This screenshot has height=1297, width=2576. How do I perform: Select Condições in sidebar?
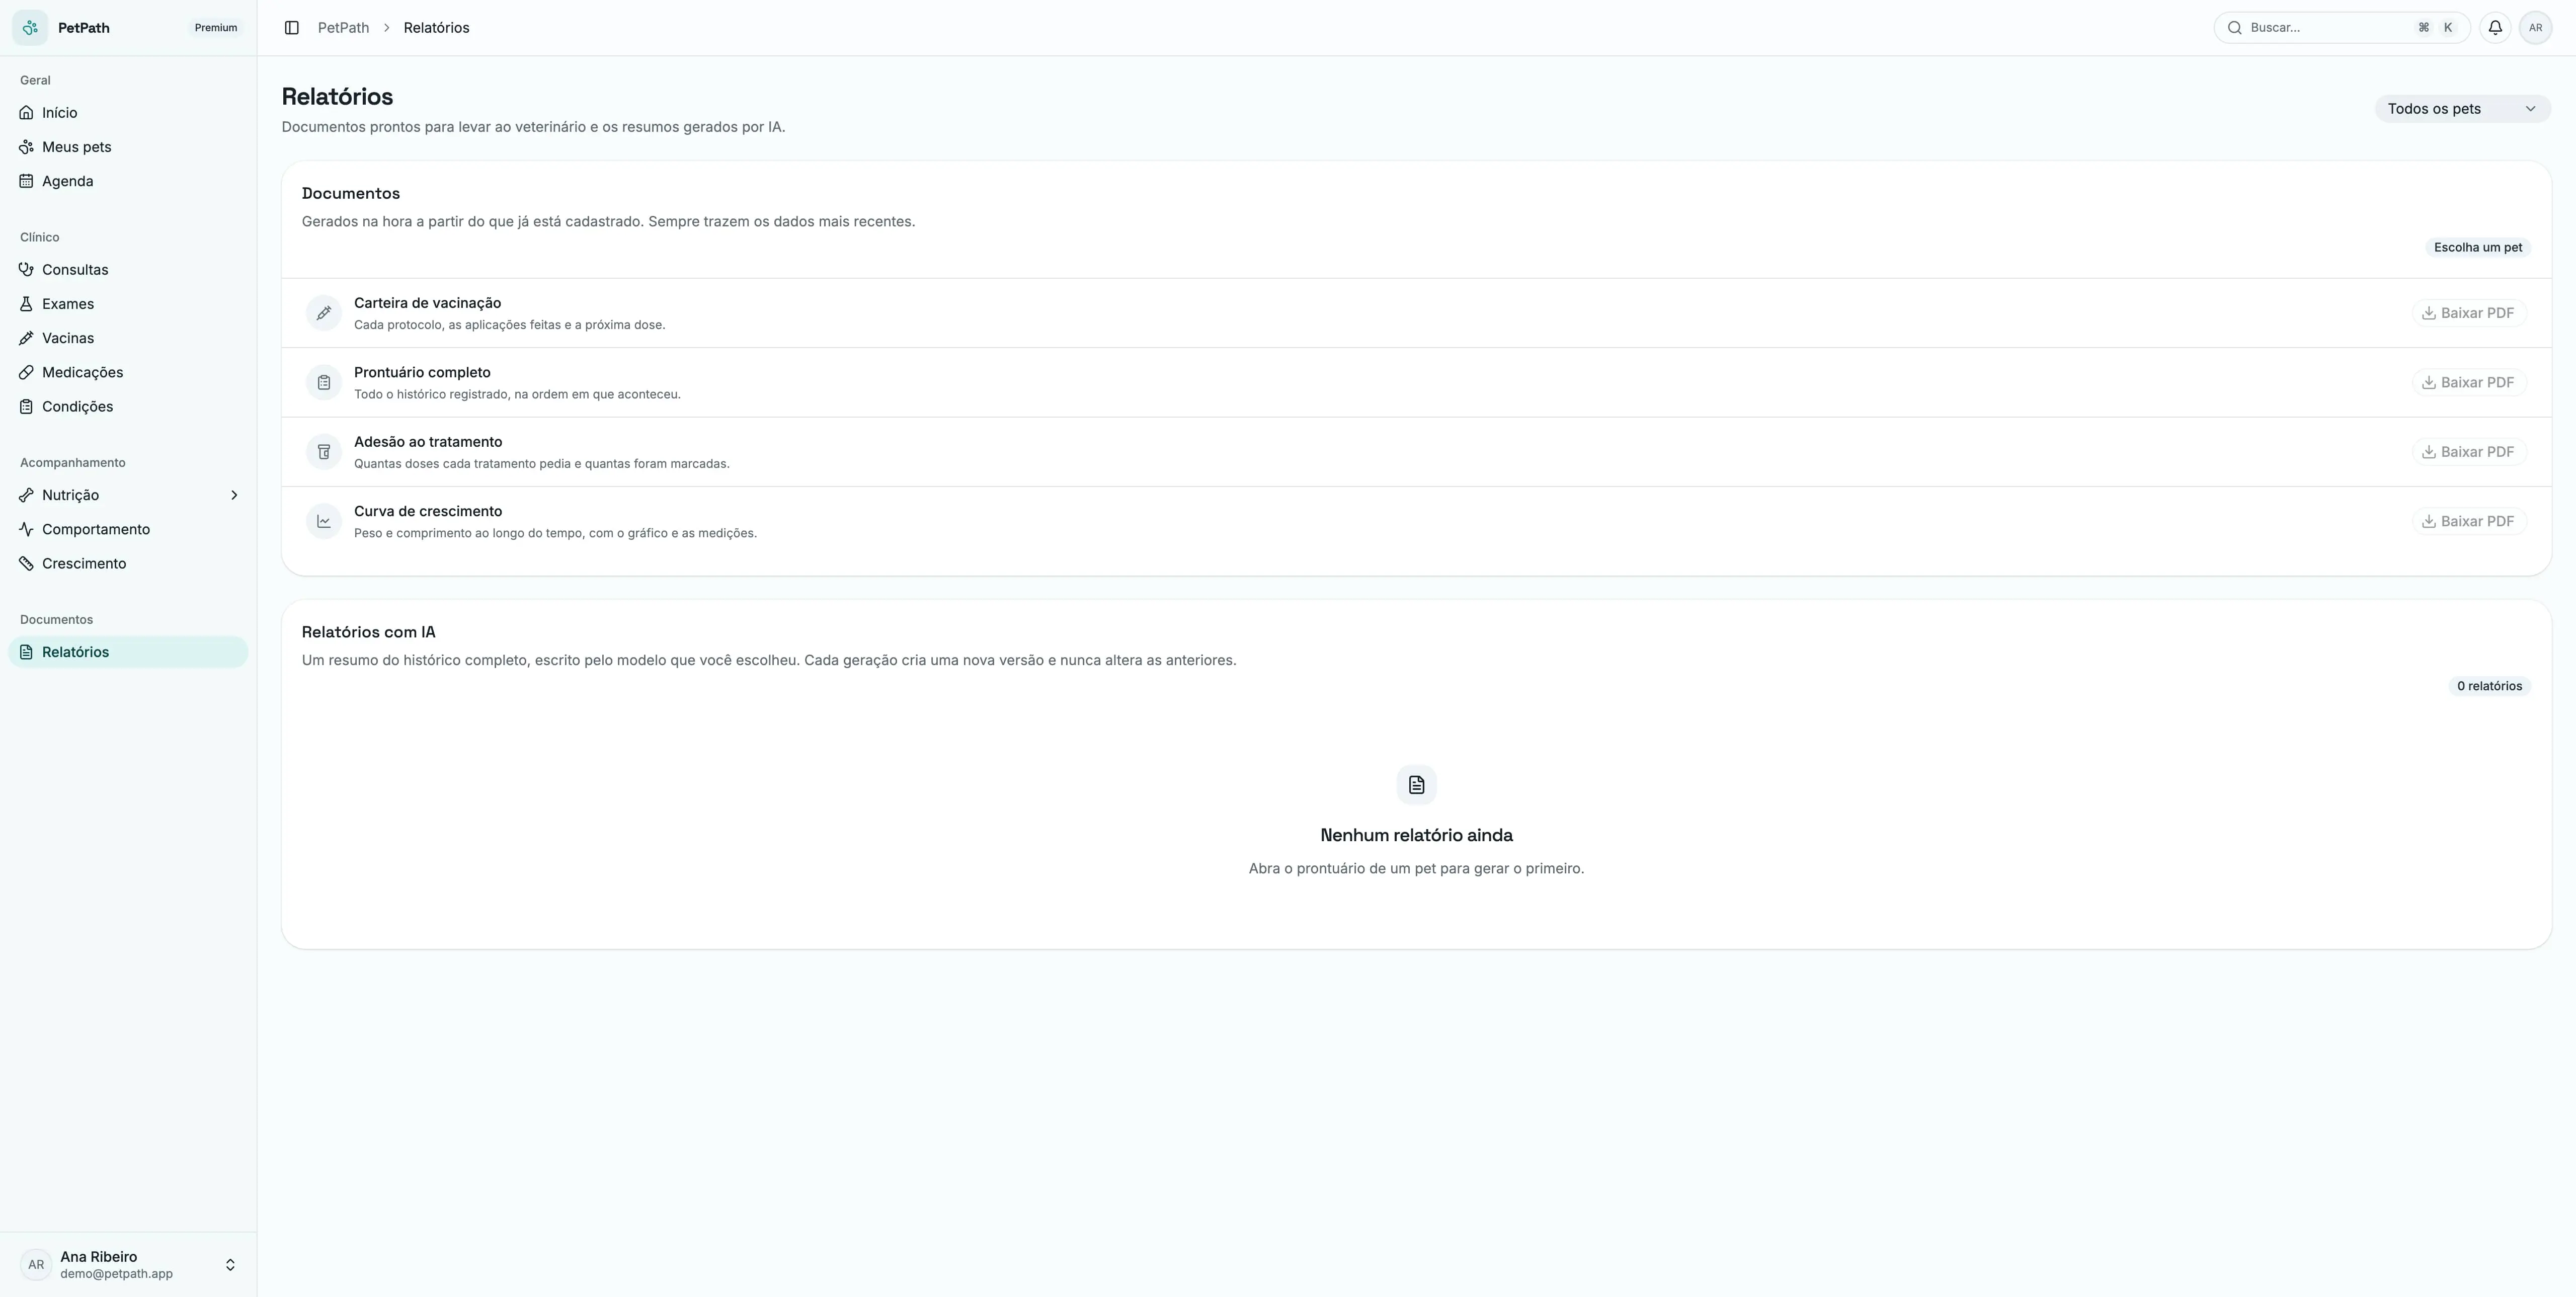(x=128, y=406)
